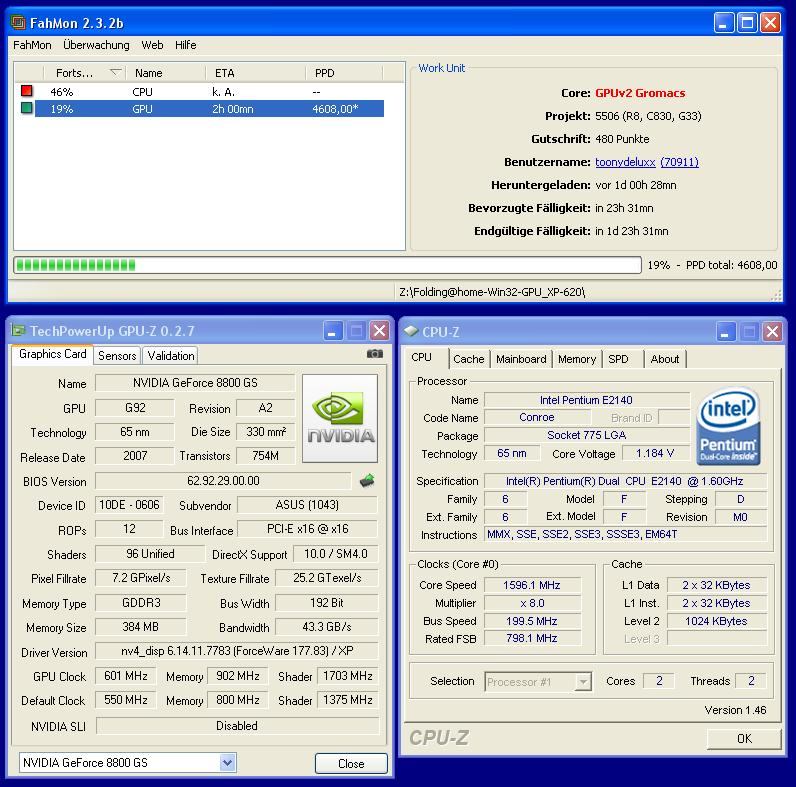The image size is (796, 787).
Task: Click the FahMon status bar folder path
Action: click(492, 292)
